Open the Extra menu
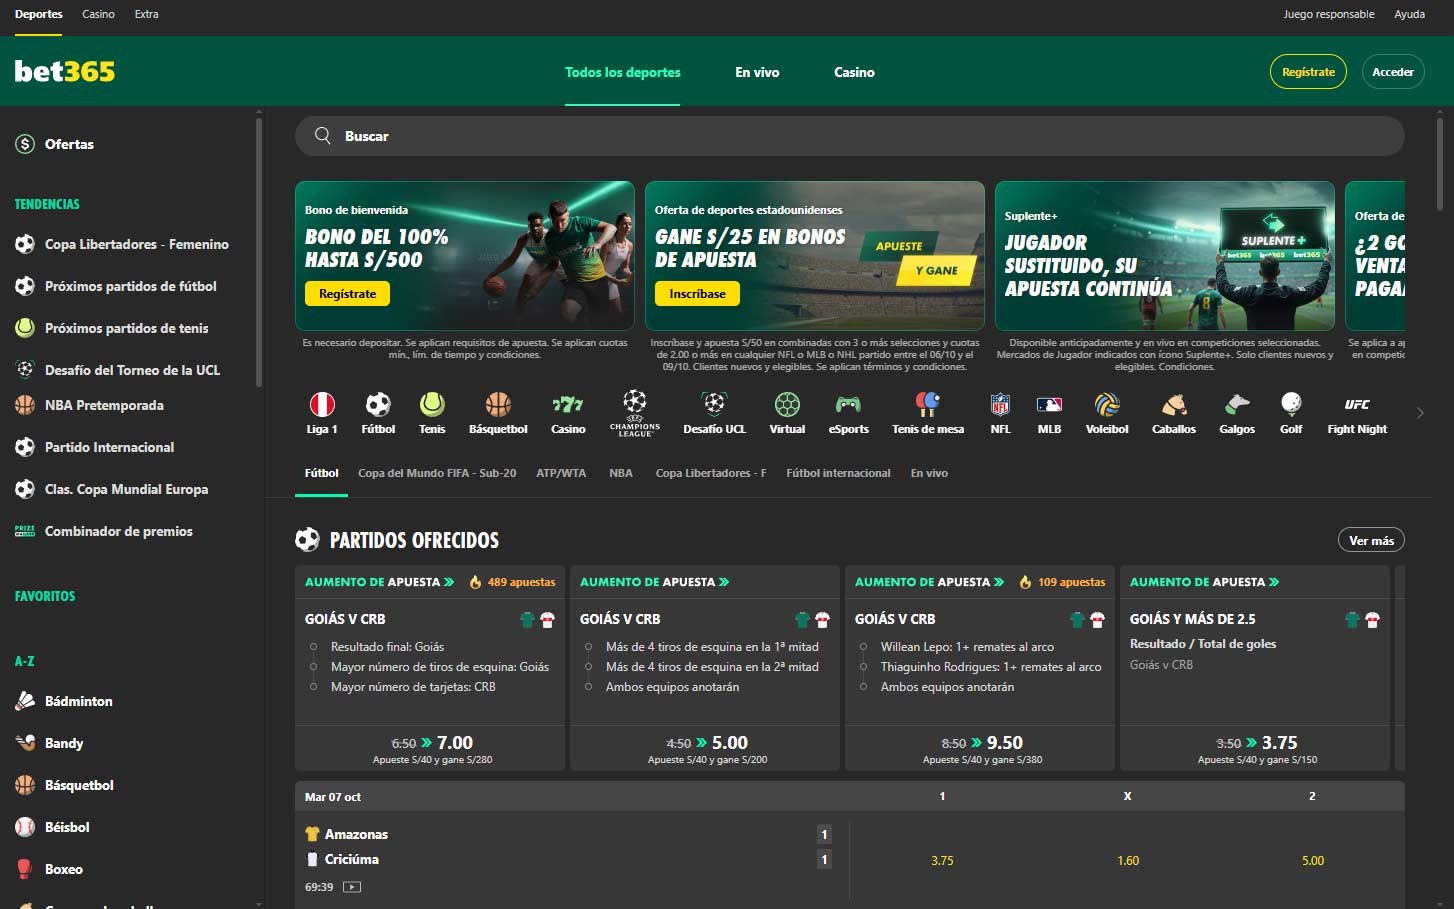 146,14
